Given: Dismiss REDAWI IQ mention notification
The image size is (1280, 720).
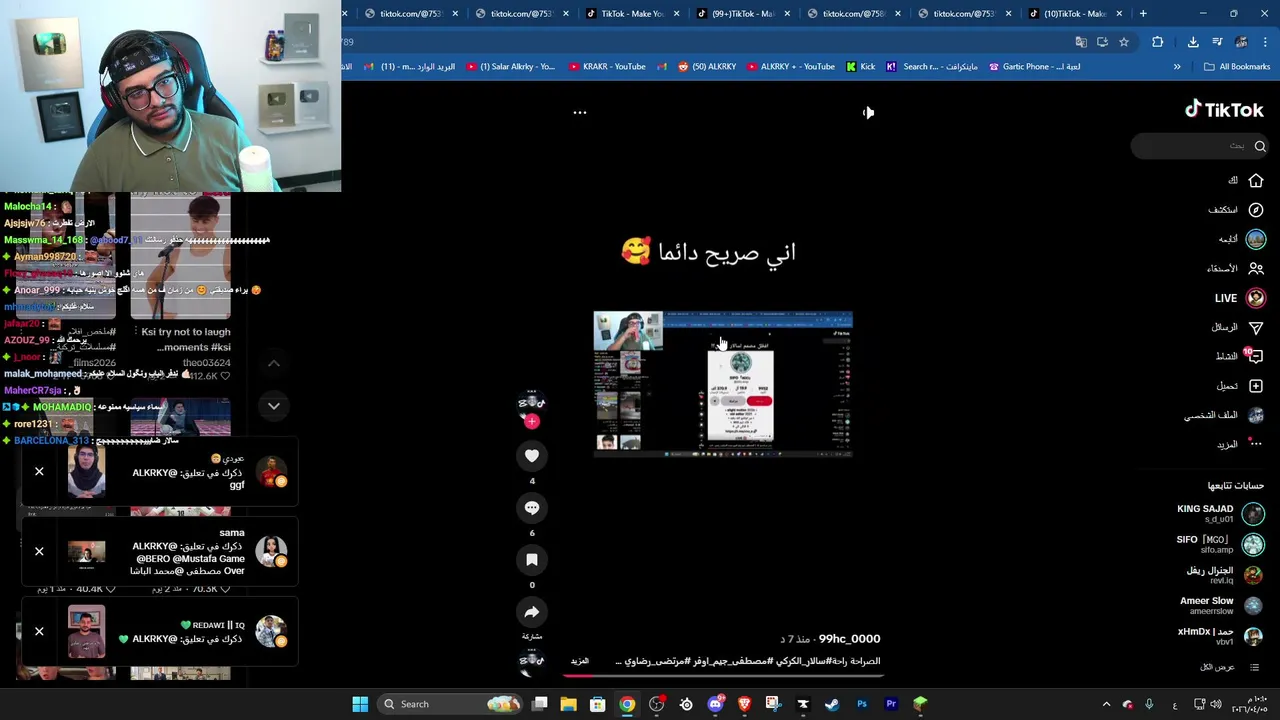Looking at the screenshot, I should coord(39,632).
